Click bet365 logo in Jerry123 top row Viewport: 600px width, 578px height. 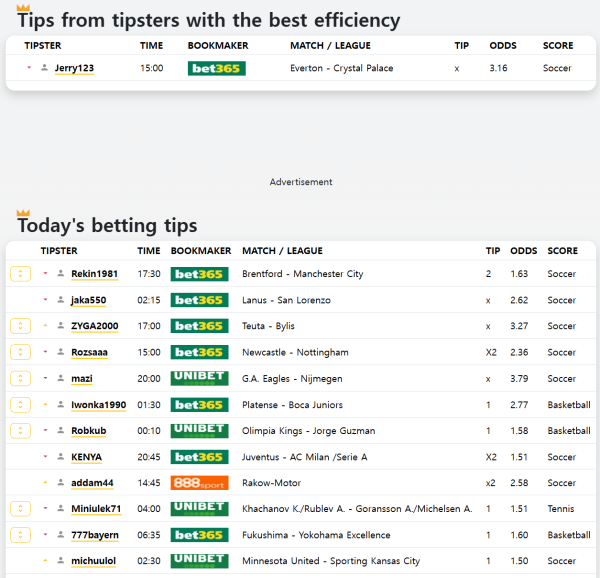click(216, 68)
